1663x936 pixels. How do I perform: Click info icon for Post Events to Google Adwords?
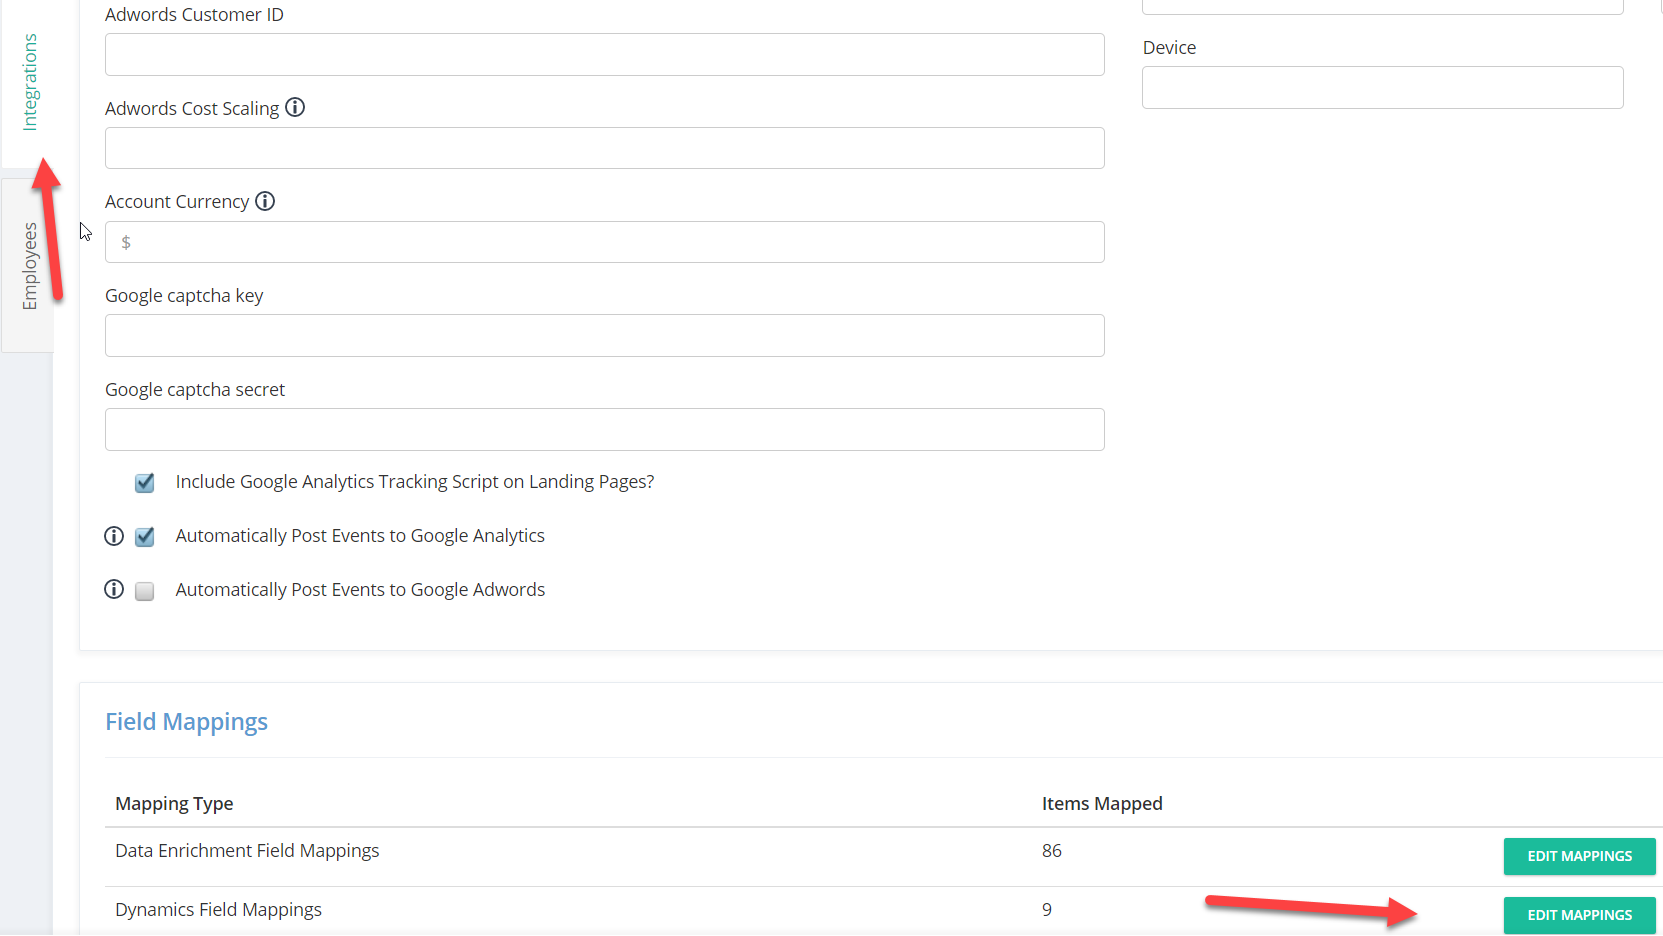pyautogui.click(x=114, y=589)
